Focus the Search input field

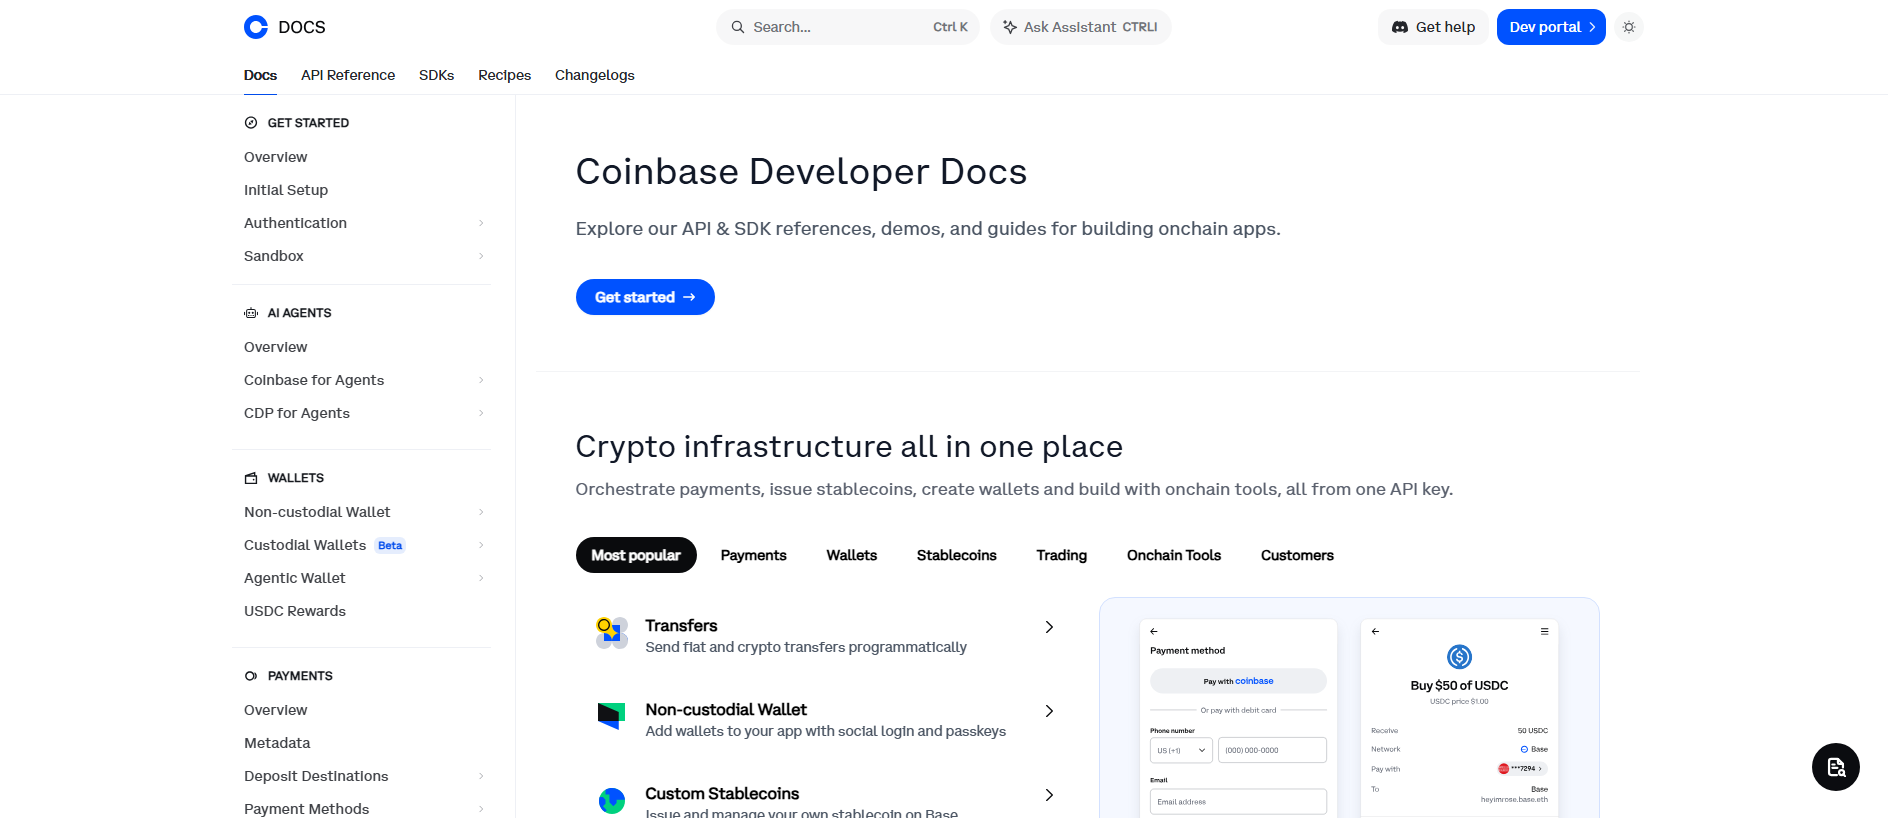pyautogui.click(x=847, y=27)
